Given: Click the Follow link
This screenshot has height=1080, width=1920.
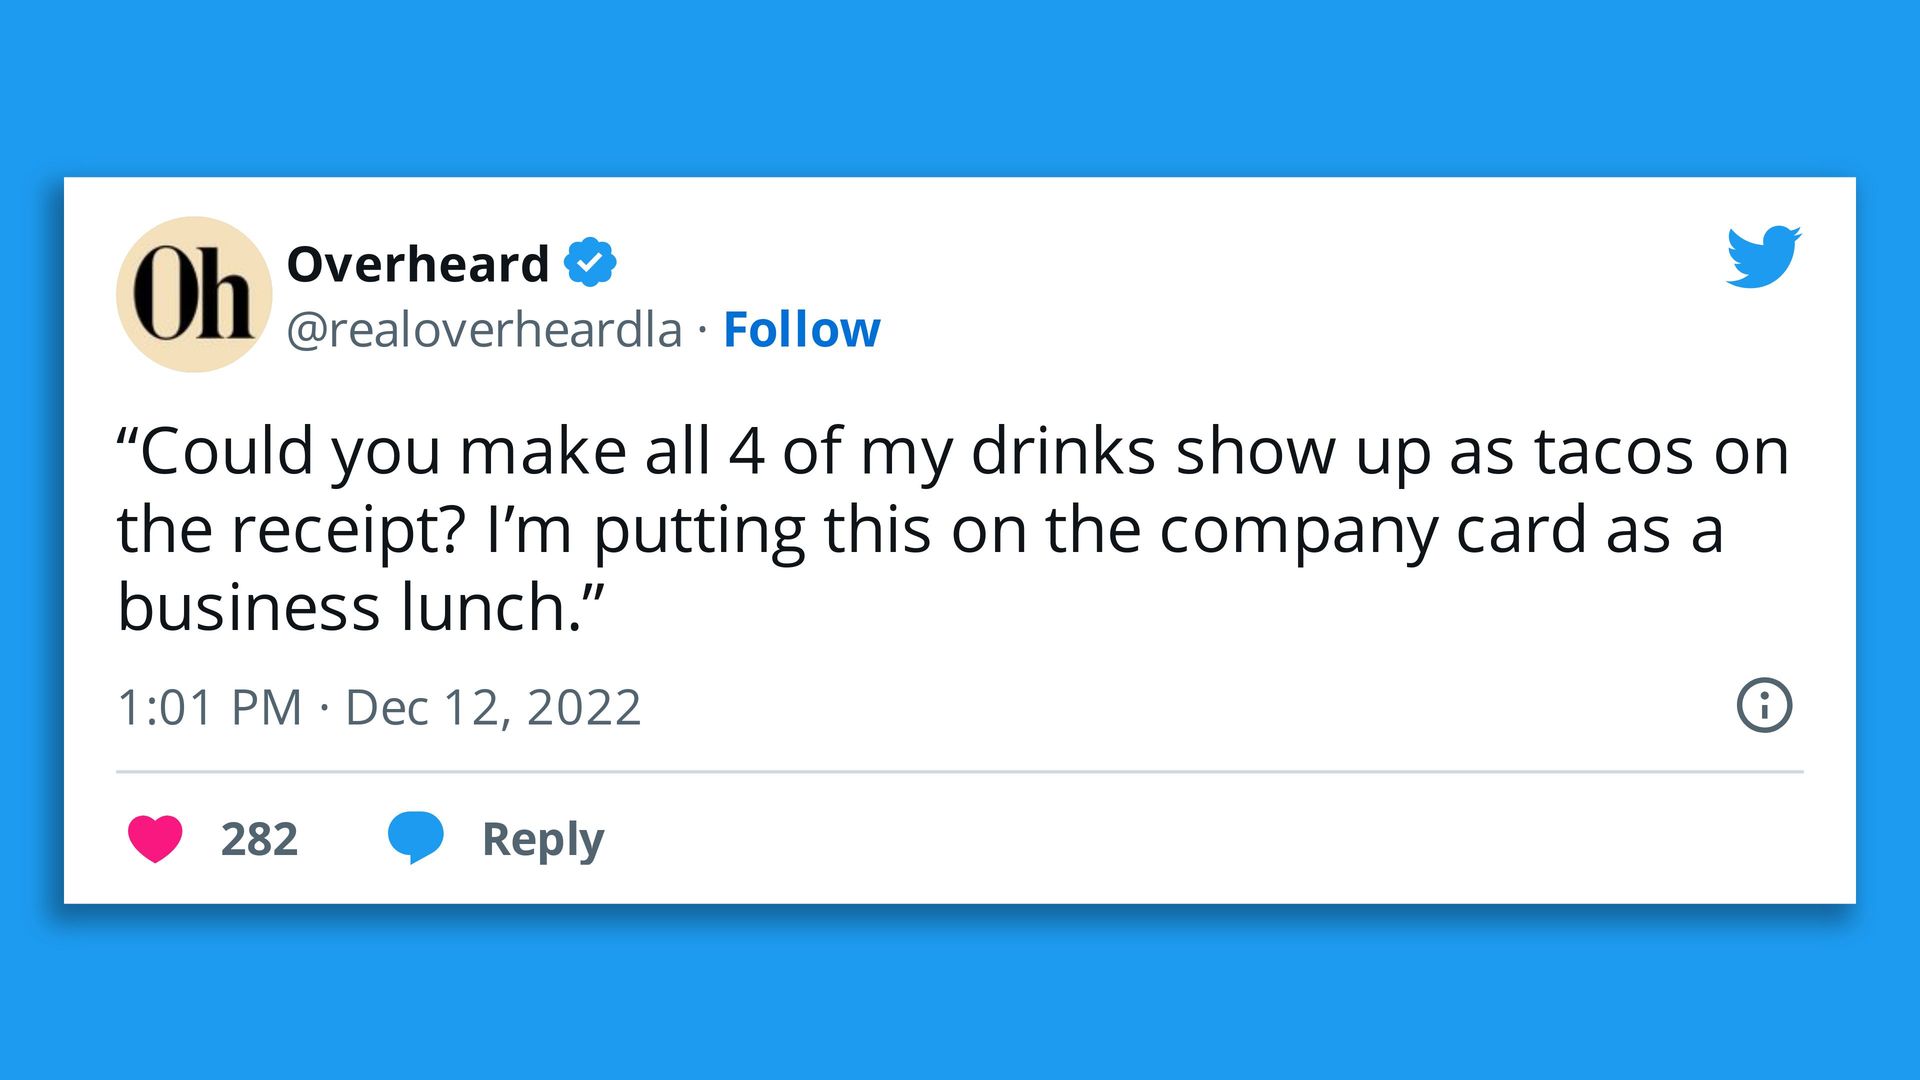Looking at the screenshot, I should (x=801, y=330).
